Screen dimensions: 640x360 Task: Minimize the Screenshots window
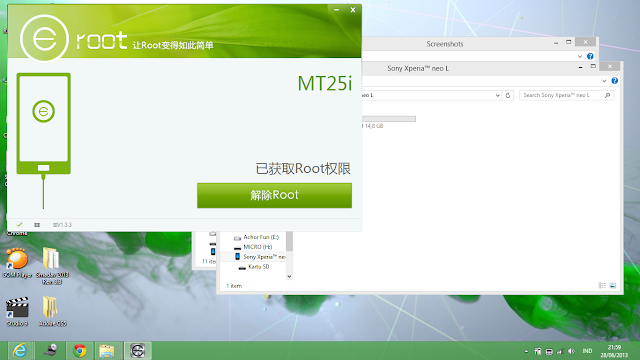[x=556, y=42]
